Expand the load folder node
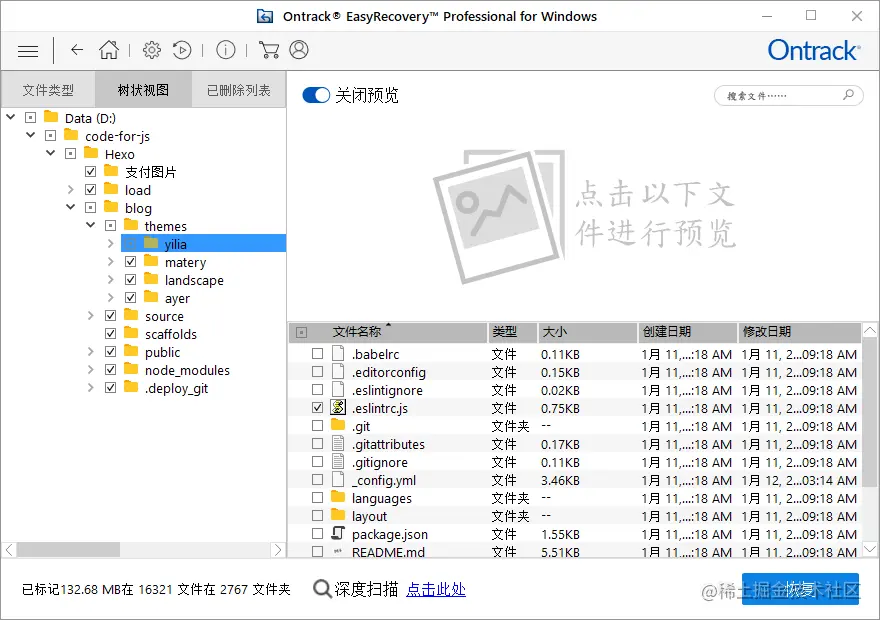 (71, 190)
